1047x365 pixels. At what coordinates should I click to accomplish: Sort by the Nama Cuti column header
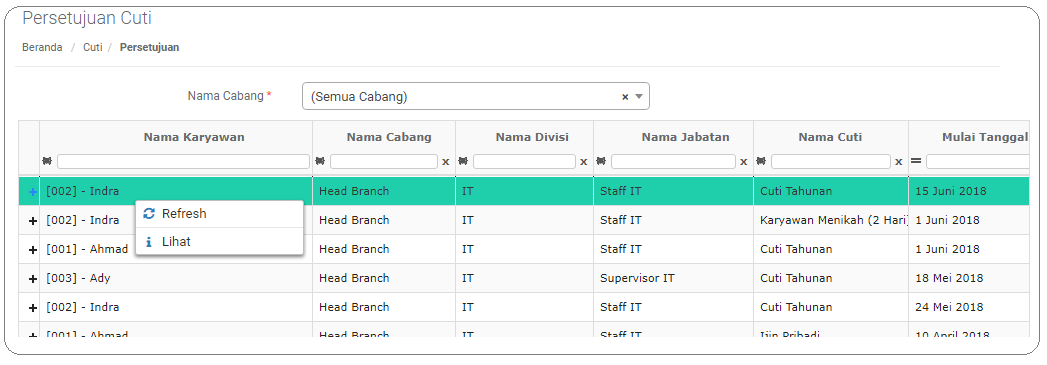[x=830, y=137]
